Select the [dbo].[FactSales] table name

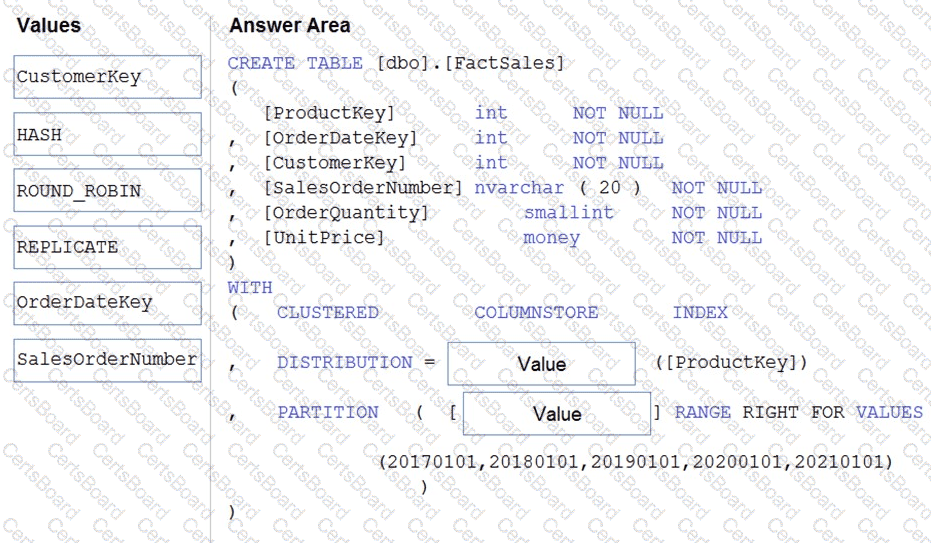470,63
